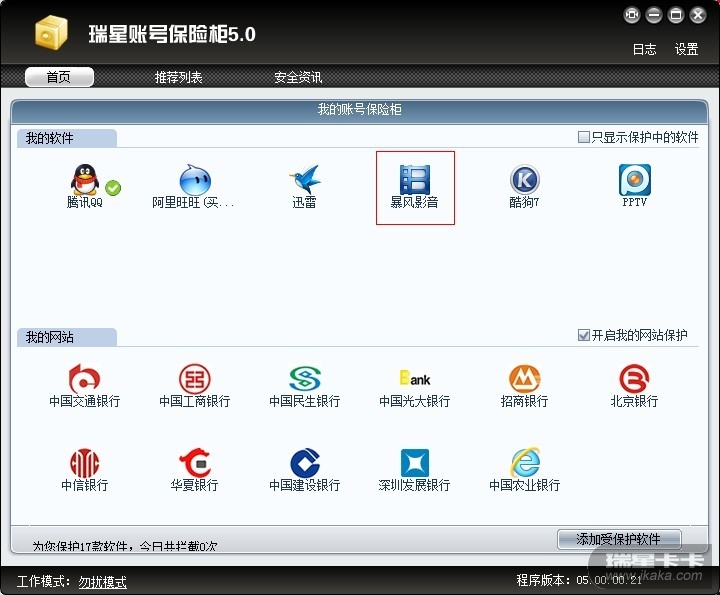Open the 中国交通银行 website icon
Viewport: 720px width, 595px height.
(84, 378)
